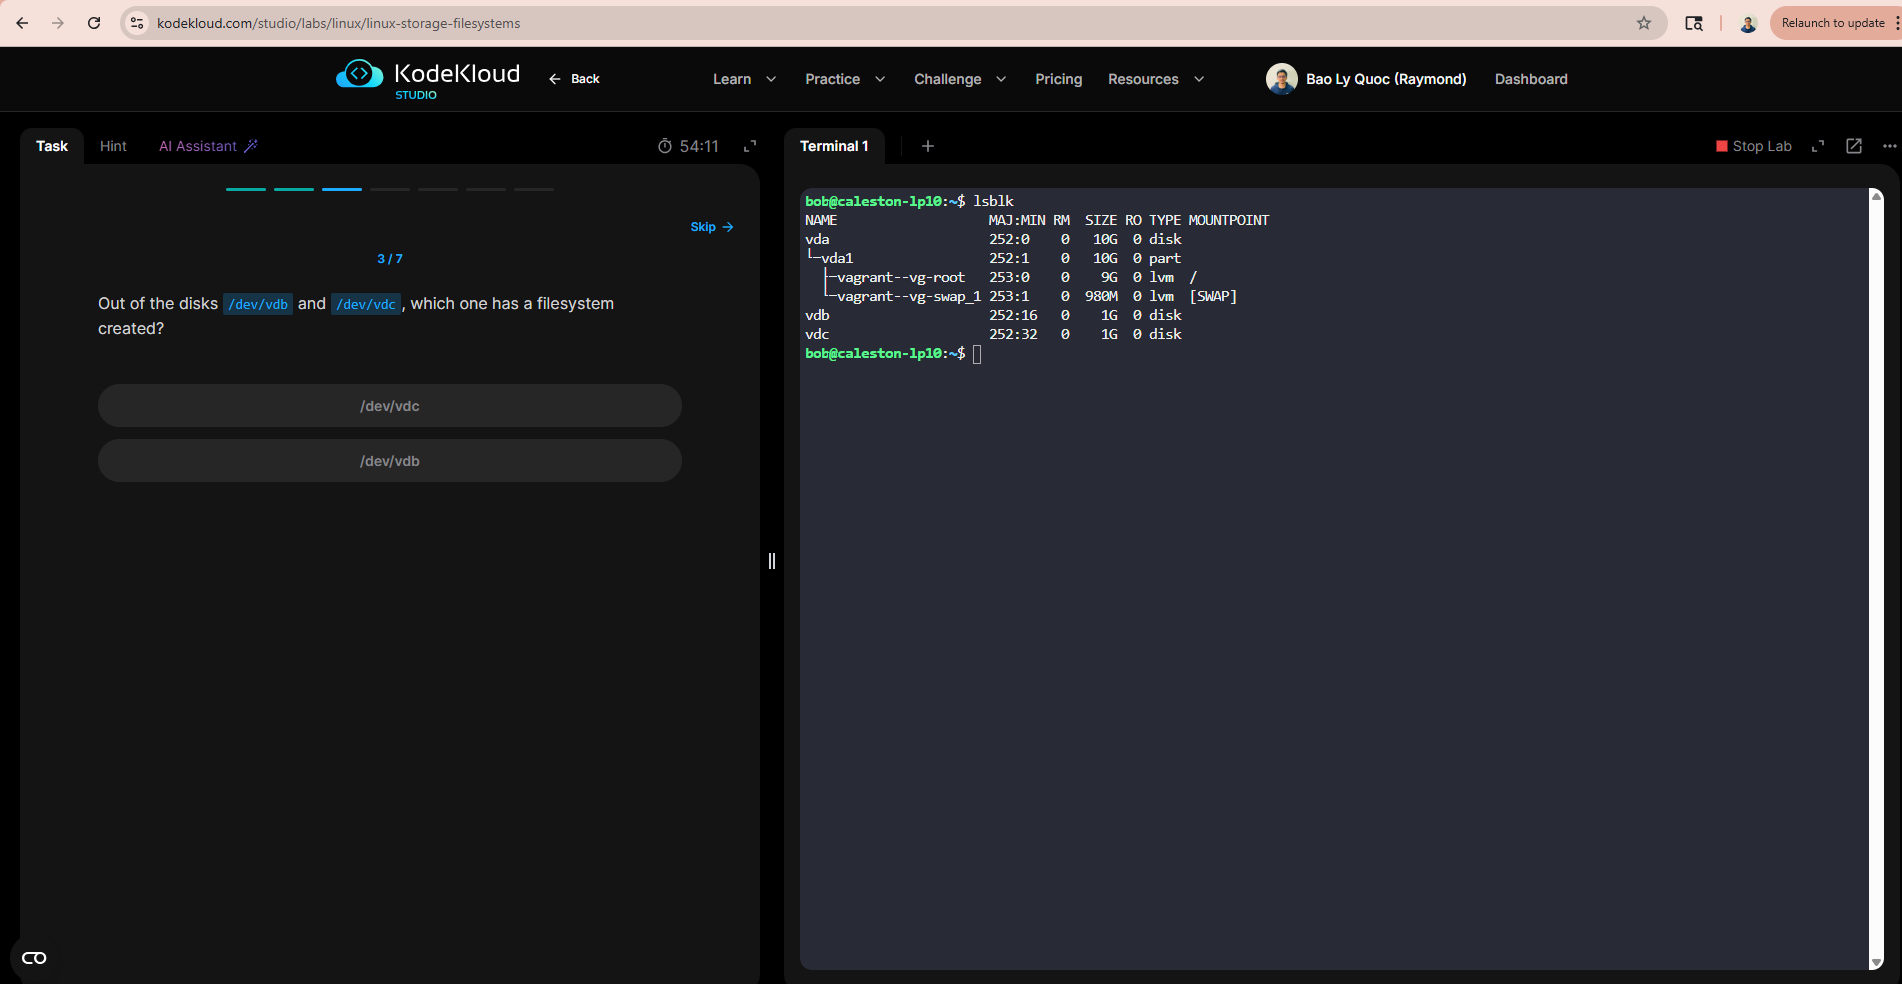Click the KodeKloud Studio logo
Viewport: 1902px width, 984px height.
(x=428, y=78)
